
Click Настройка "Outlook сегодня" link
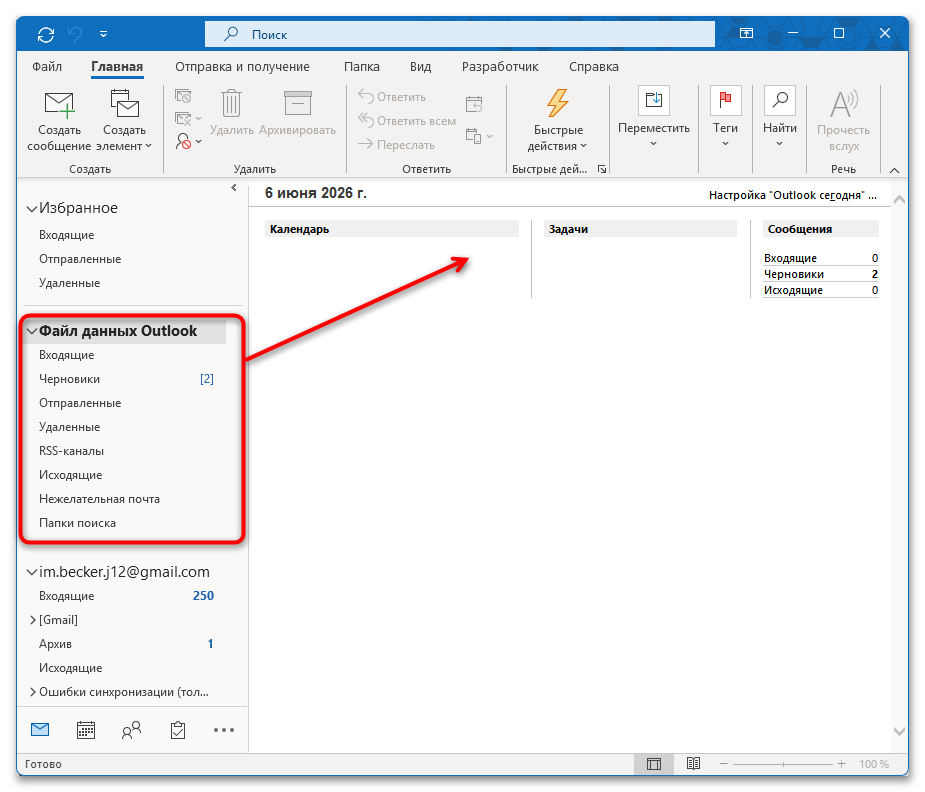coord(792,195)
